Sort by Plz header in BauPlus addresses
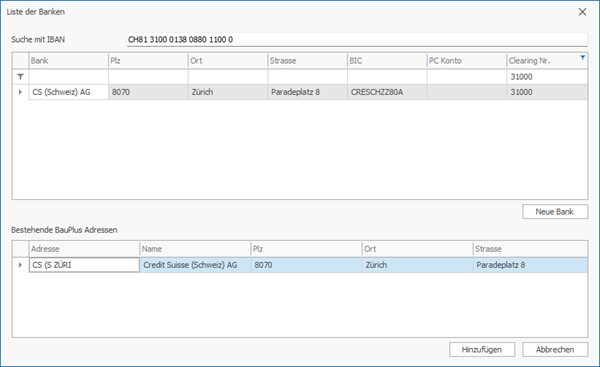This screenshot has width=600, height=367. [x=306, y=249]
